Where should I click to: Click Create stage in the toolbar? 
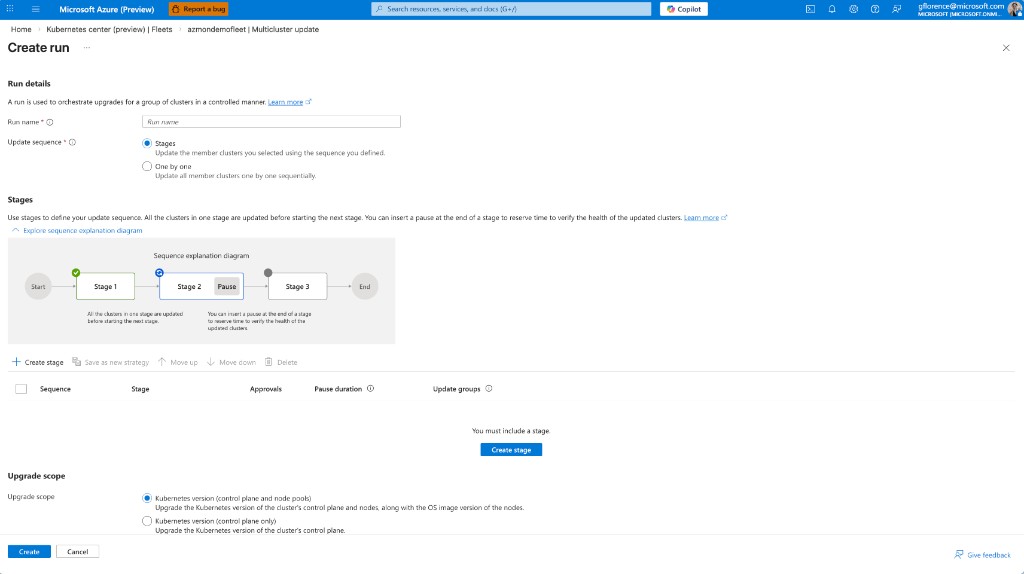coord(38,362)
